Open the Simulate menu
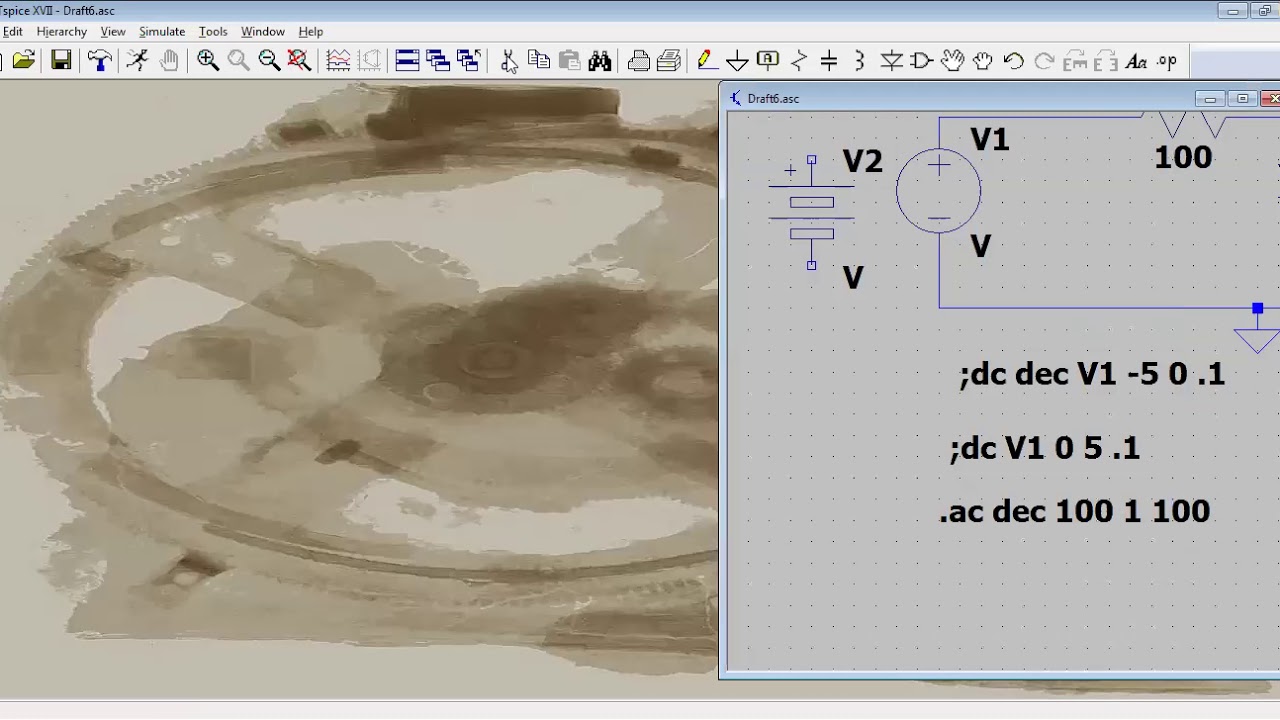1280x720 pixels. [x=162, y=31]
